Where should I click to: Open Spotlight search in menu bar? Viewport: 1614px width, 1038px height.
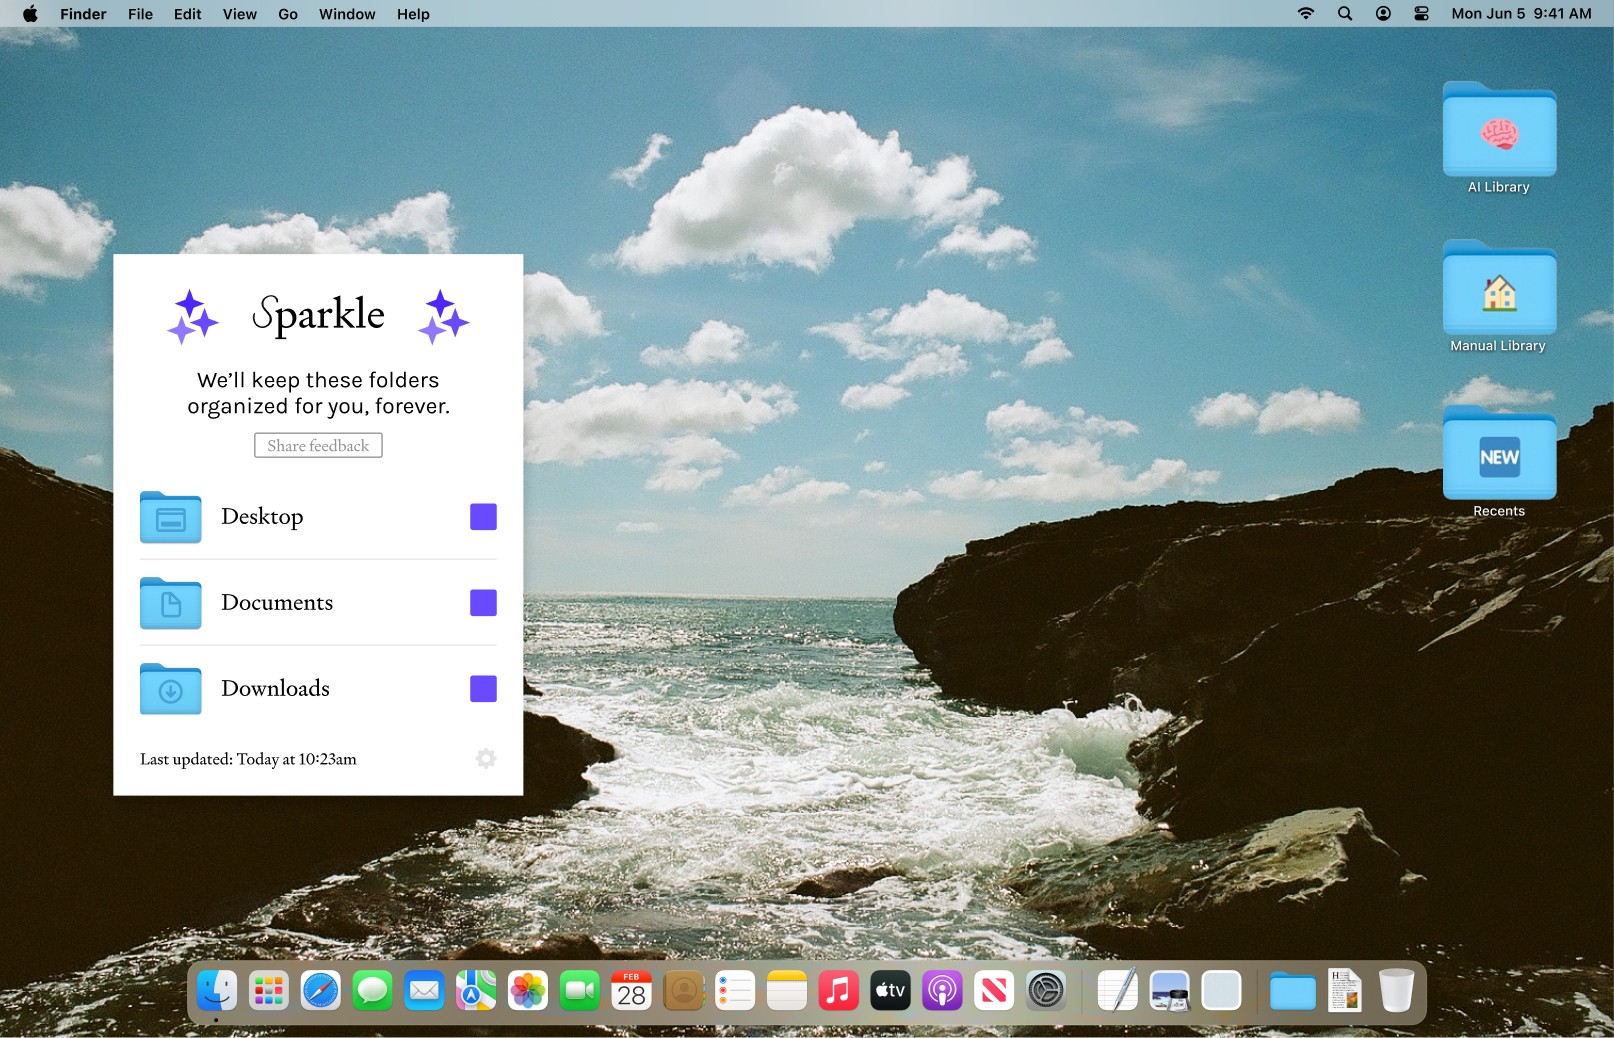tap(1345, 14)
